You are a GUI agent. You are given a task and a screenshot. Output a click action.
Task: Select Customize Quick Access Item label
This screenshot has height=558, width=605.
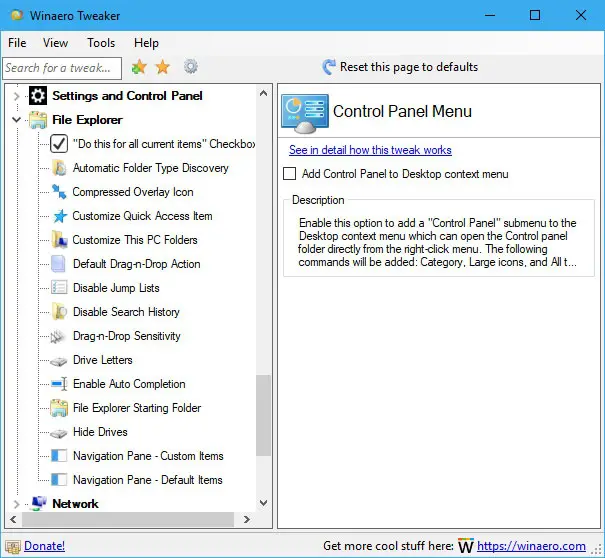click(x=142, y=216)
